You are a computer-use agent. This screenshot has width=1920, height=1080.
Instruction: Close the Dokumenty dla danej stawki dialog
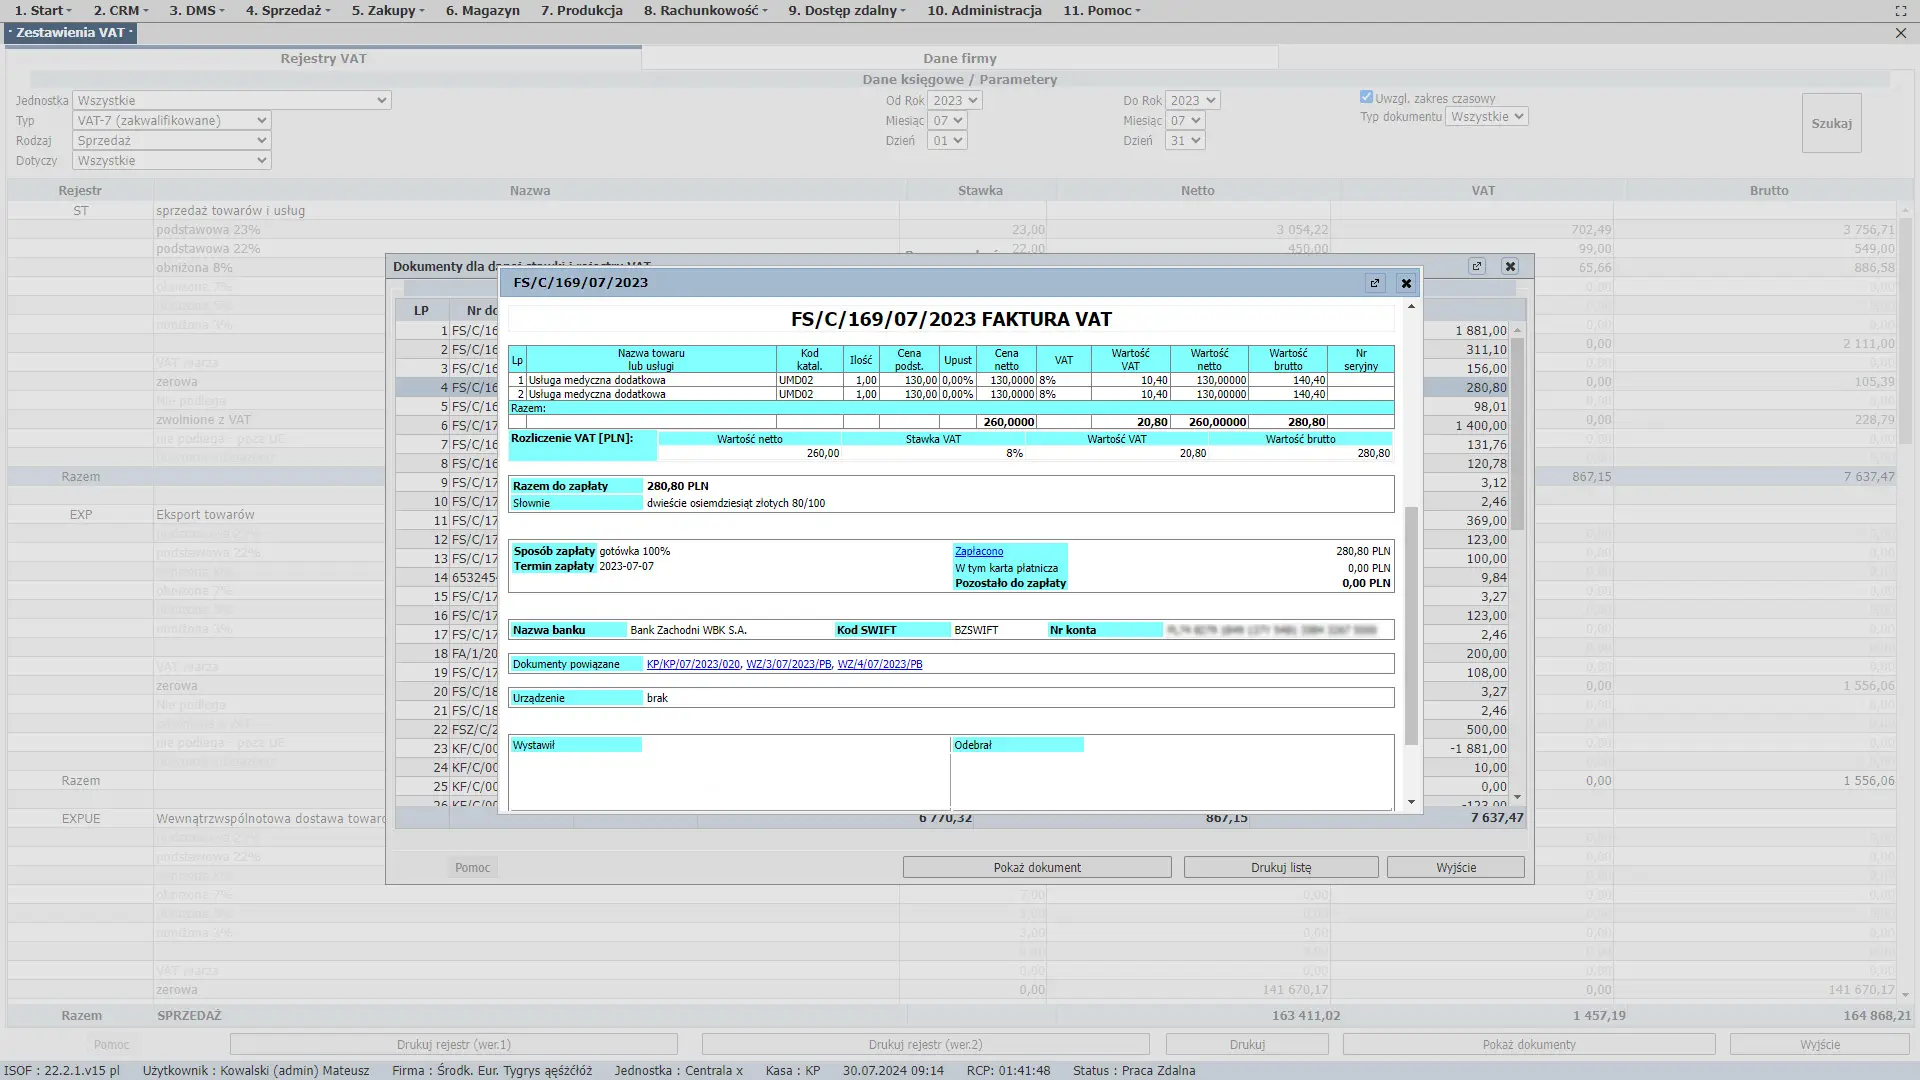pyautogui.click(x=1510, y=266)
